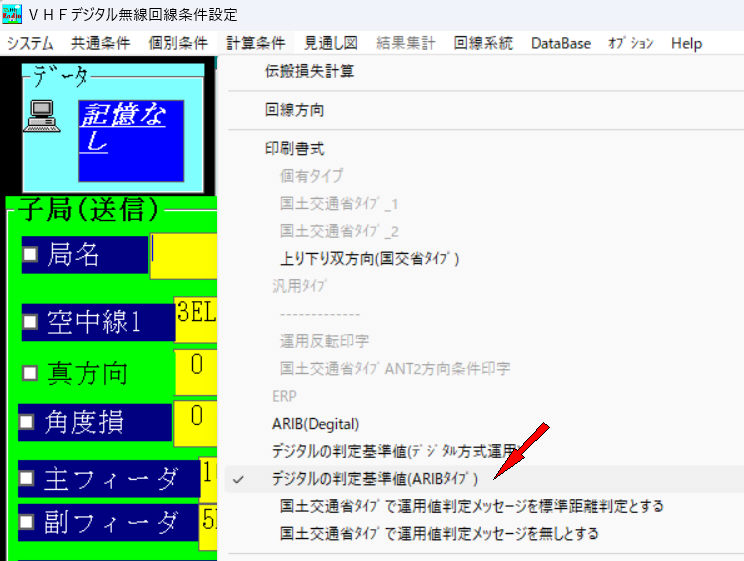Uncheck デジタルの判定基準値(ARIBタイプ) menu item
744x561 pixels.
[x=375, y=479]
